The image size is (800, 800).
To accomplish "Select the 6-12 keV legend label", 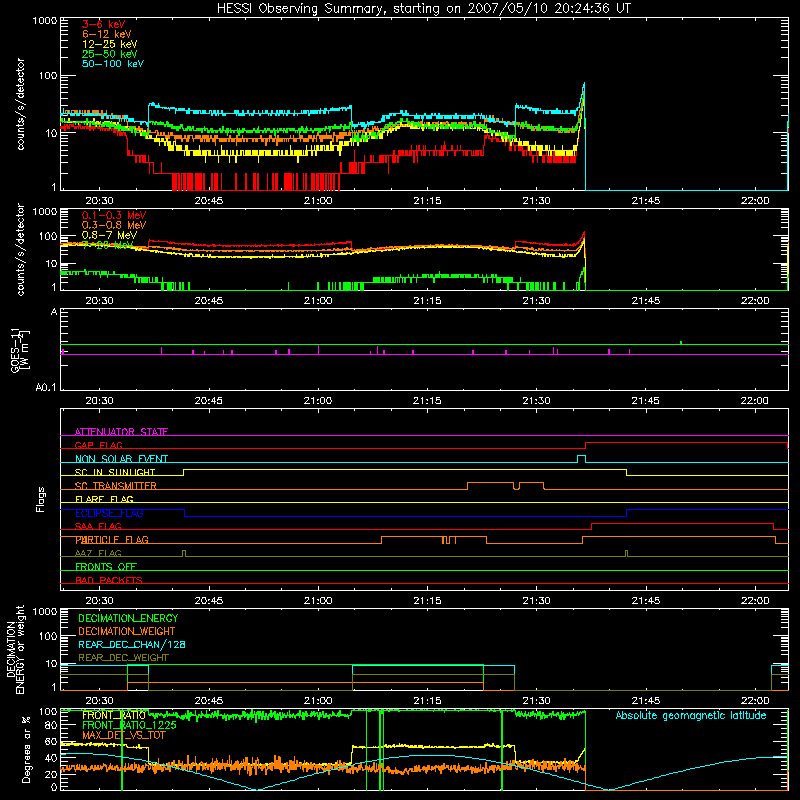I will pyautogui.click(x=107, y=34).
